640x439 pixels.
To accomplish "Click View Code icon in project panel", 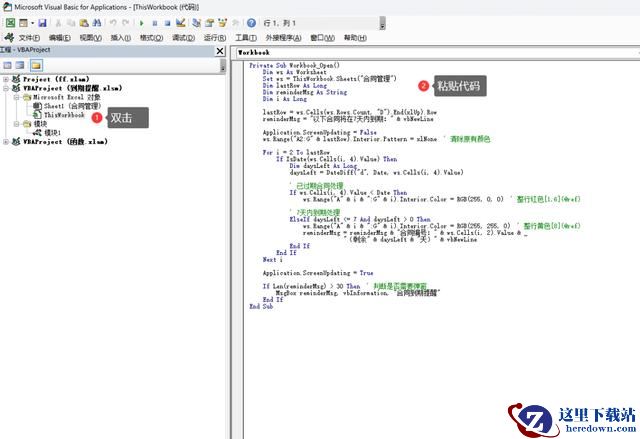I will coord(7,65).
